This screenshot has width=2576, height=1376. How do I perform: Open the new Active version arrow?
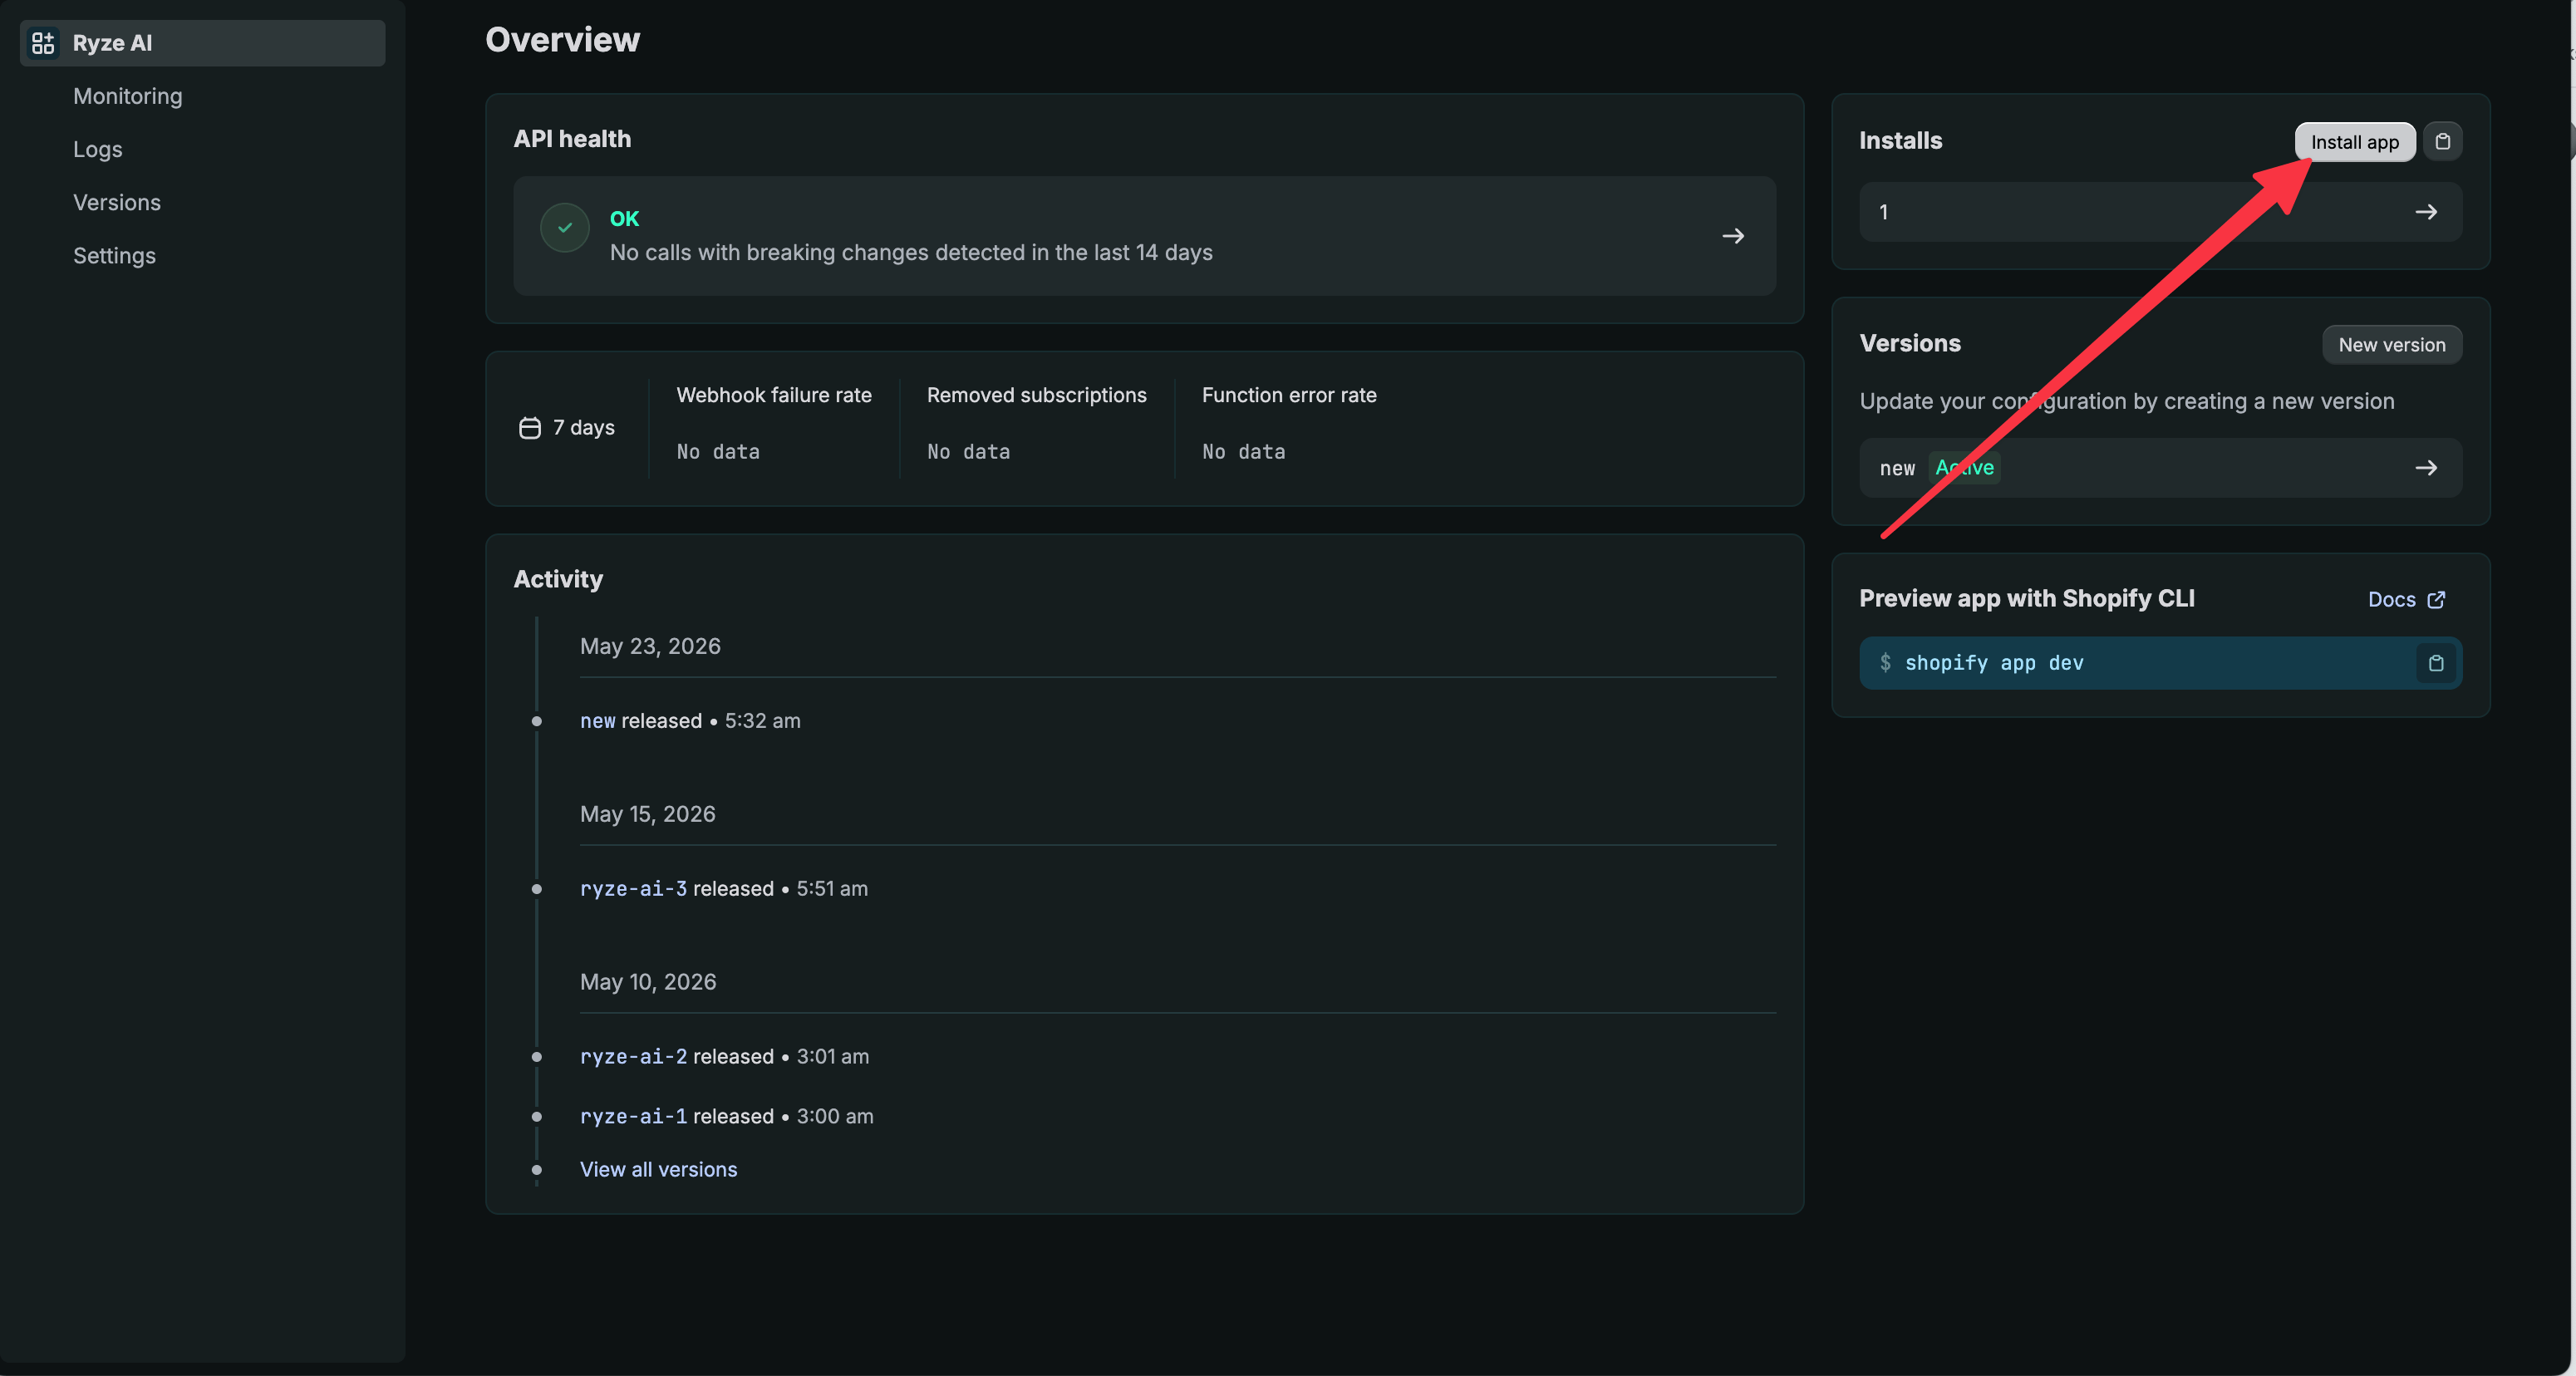coord(2426,468)
